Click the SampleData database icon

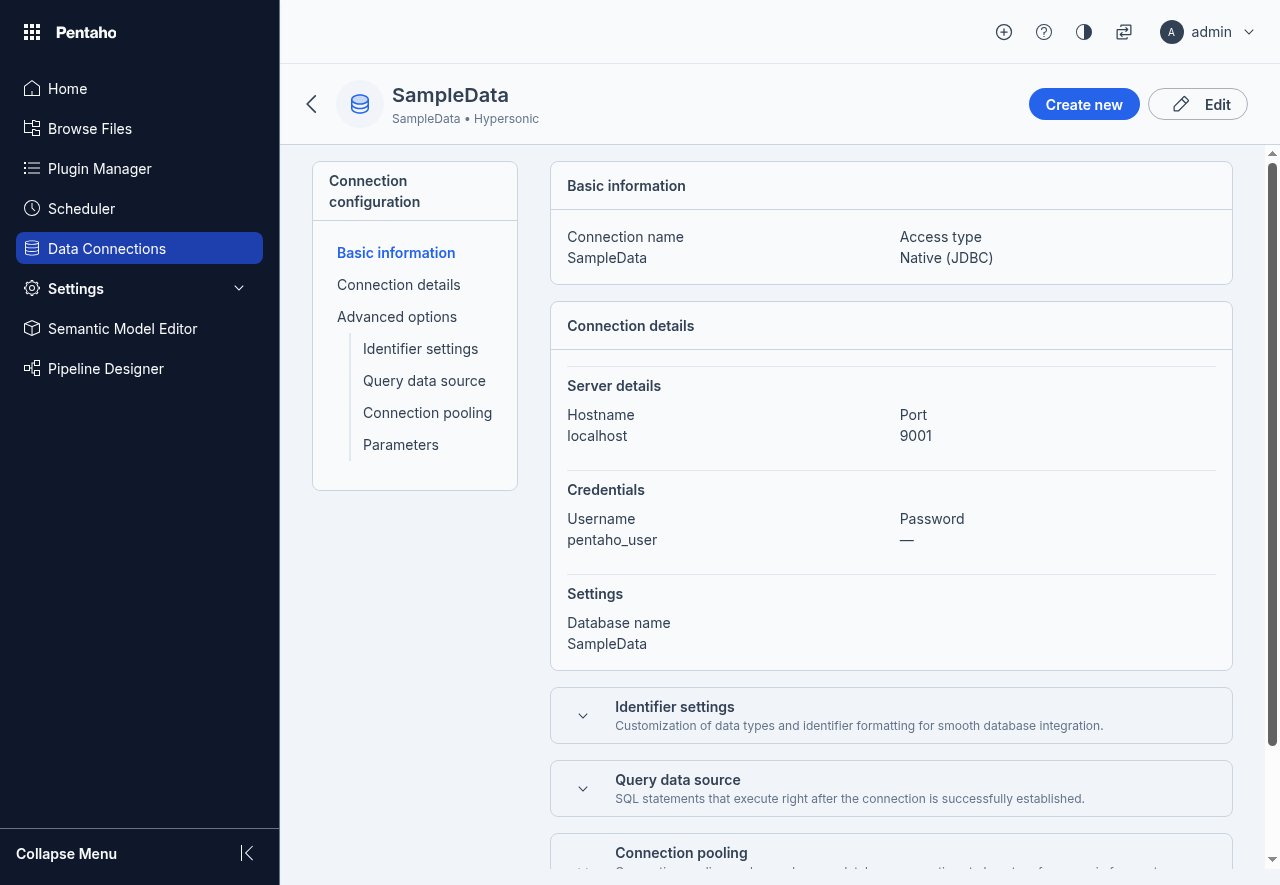(360, 104)
